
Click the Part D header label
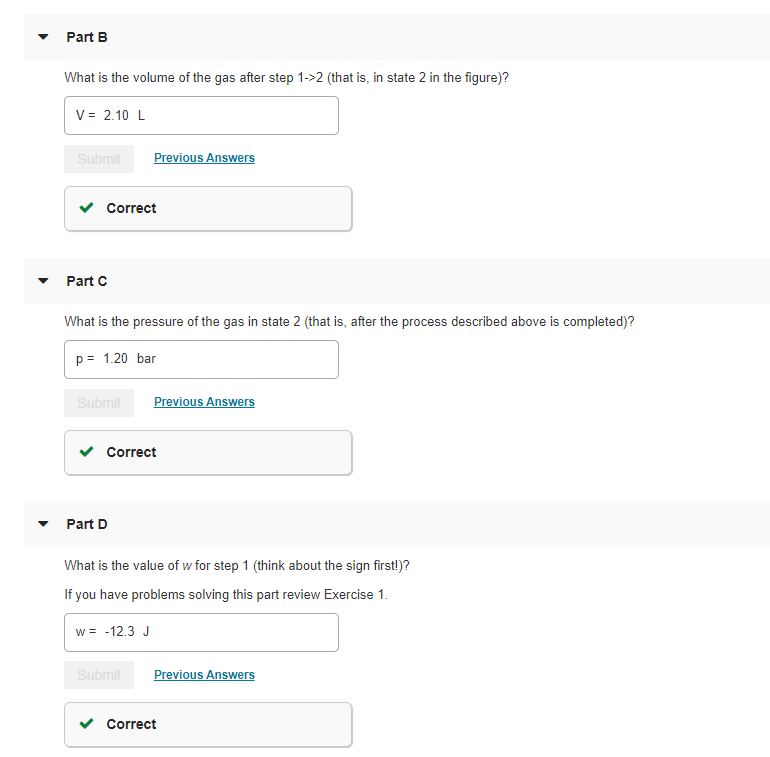pos(87,524)
